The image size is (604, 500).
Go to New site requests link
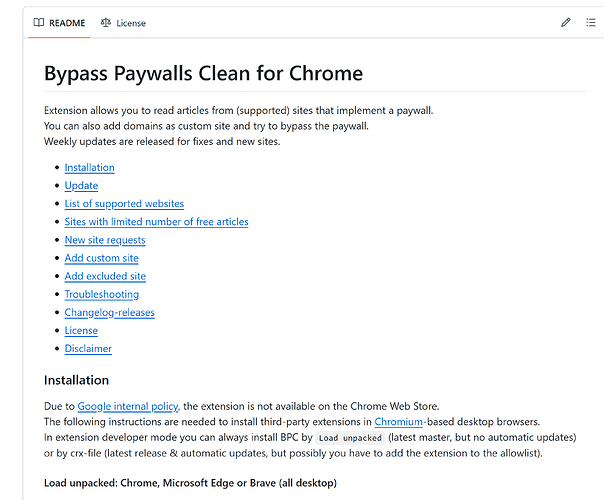click(x=105, y=240)
